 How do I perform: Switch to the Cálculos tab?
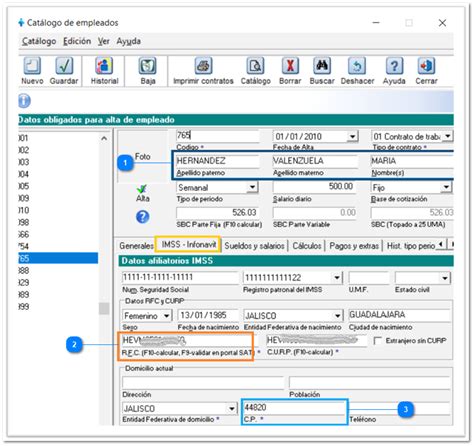307,246
